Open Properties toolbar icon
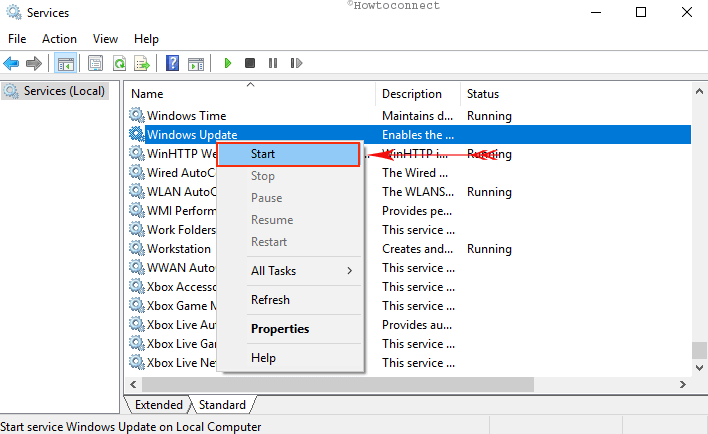This screenshot has height=434, width=708. pos(95,63)
